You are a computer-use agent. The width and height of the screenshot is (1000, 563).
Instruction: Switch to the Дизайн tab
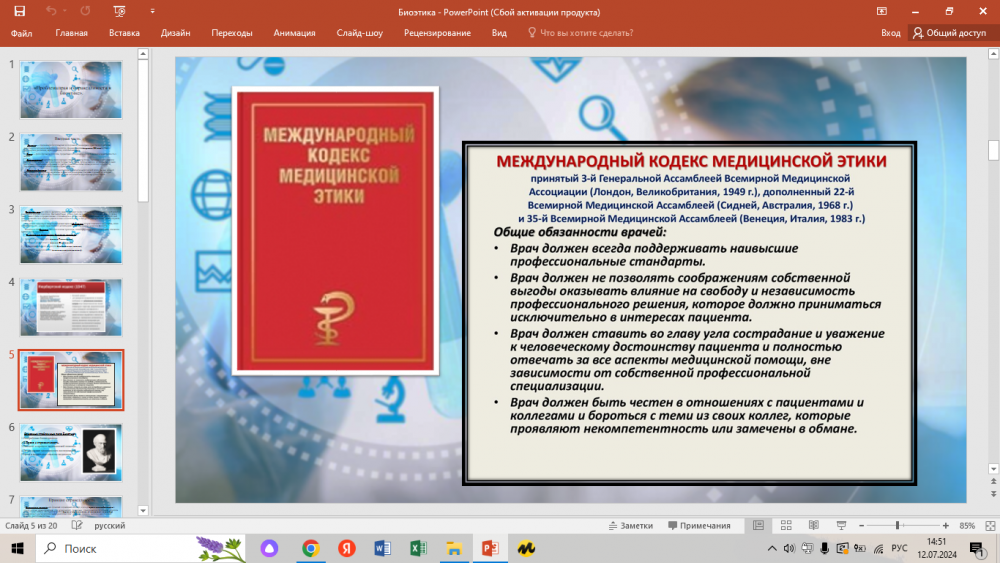(x=175, y=33)
